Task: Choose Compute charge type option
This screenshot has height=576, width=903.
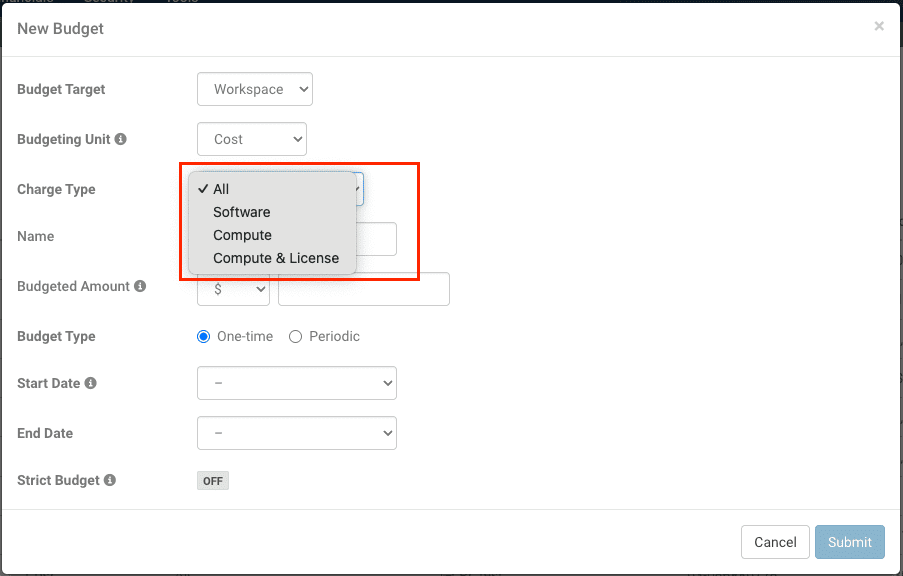Action: (x=242, y=235)
